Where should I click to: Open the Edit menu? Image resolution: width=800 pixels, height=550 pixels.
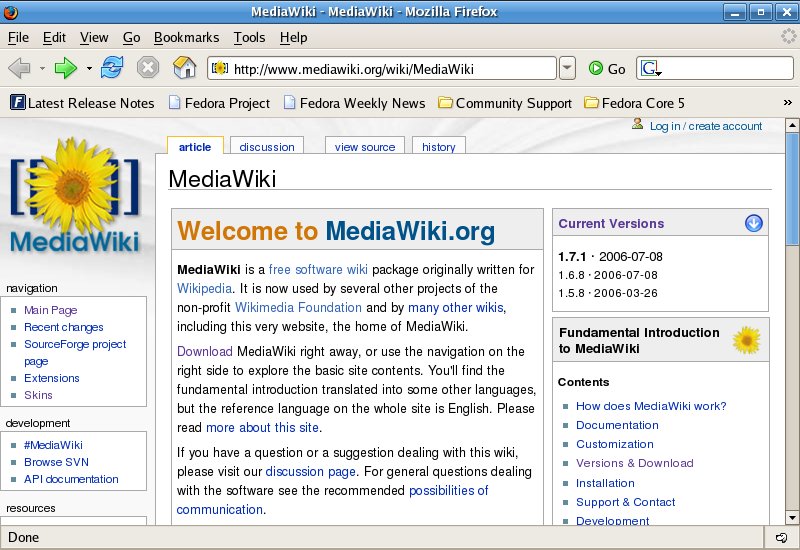[54, 37]
